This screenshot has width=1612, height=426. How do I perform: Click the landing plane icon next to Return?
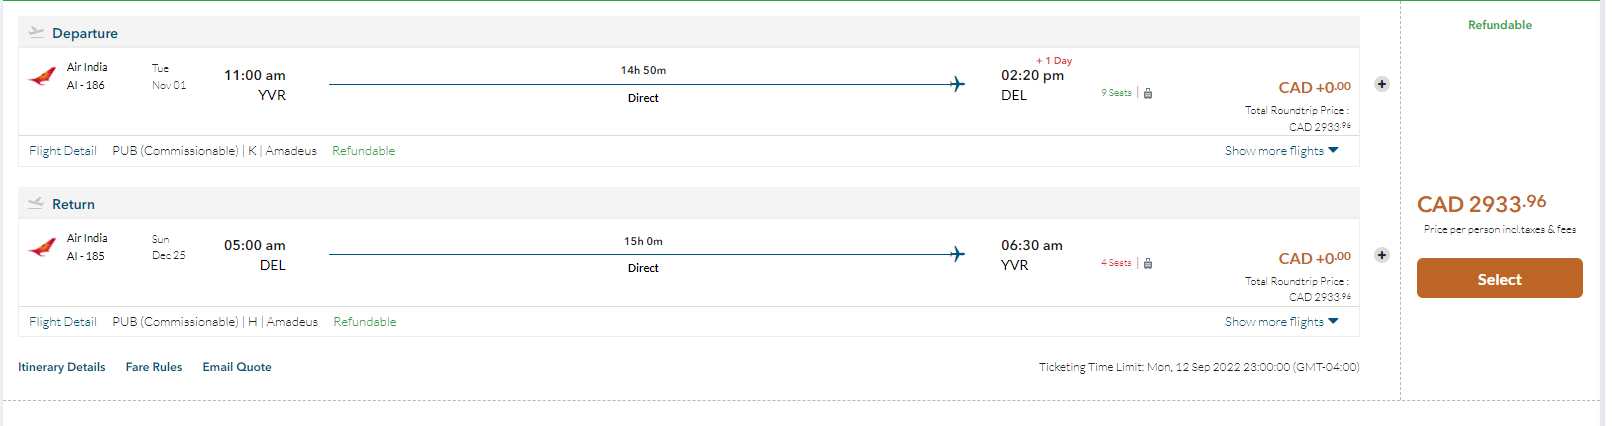[x=36, y=203]
